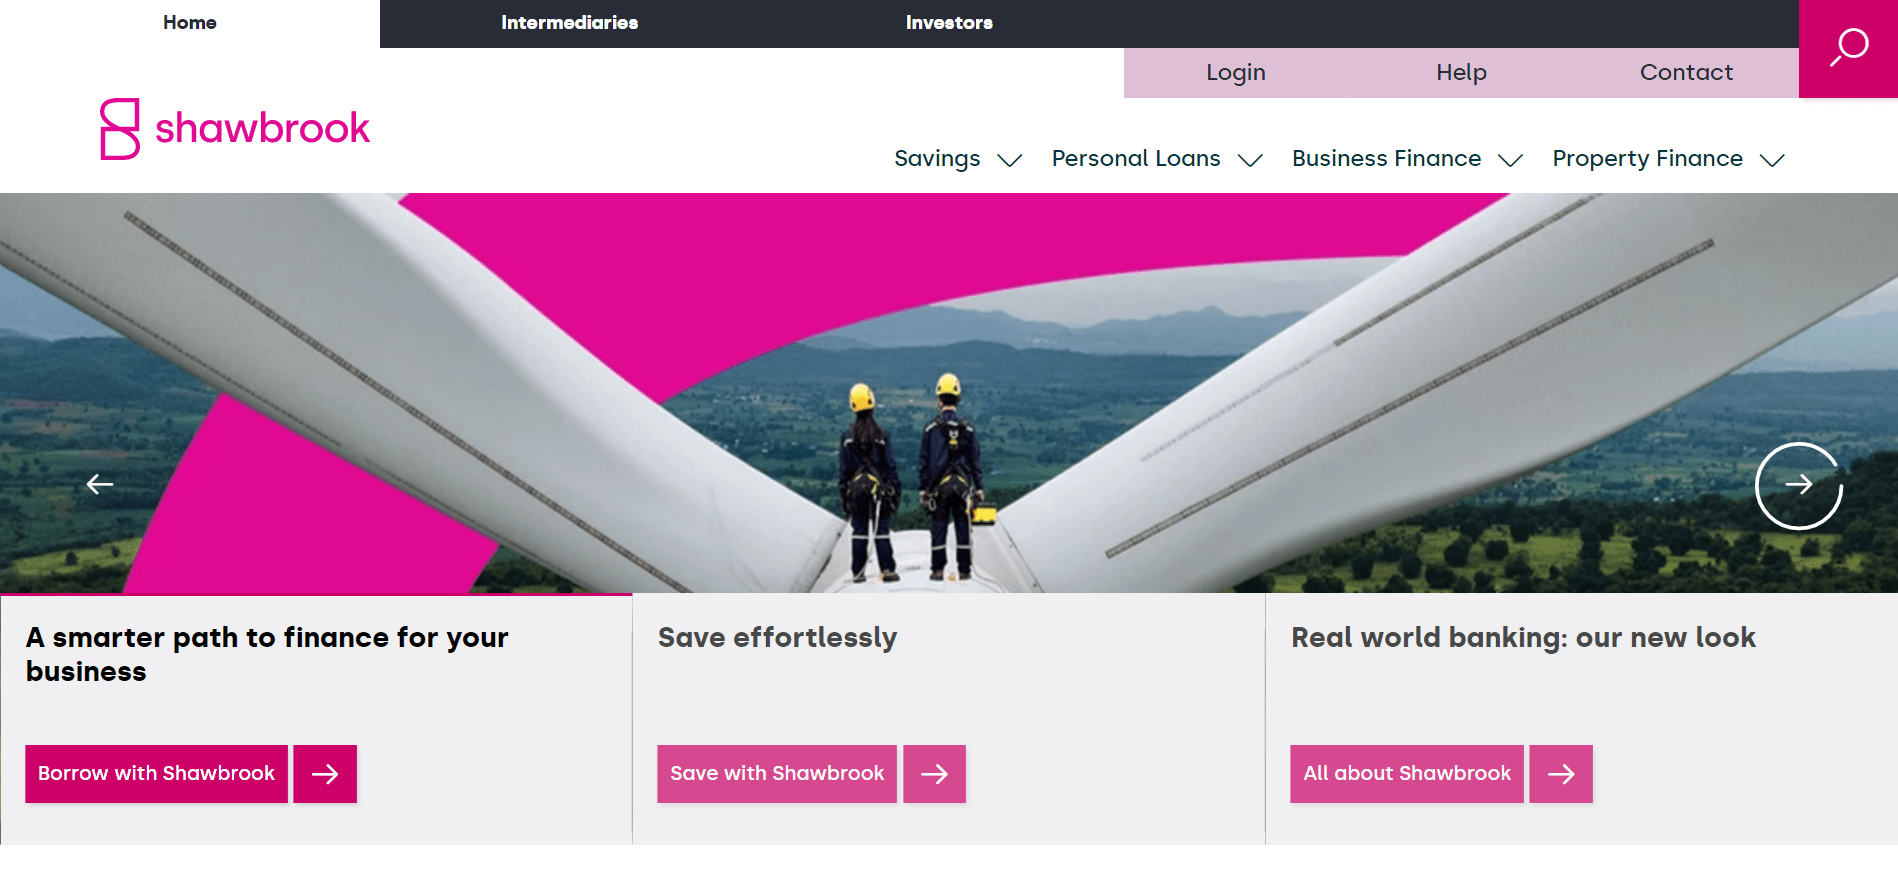Expand the Property Finance menu
Image resolution: width=1898 pixels, height=889 pixels.
1667,159
